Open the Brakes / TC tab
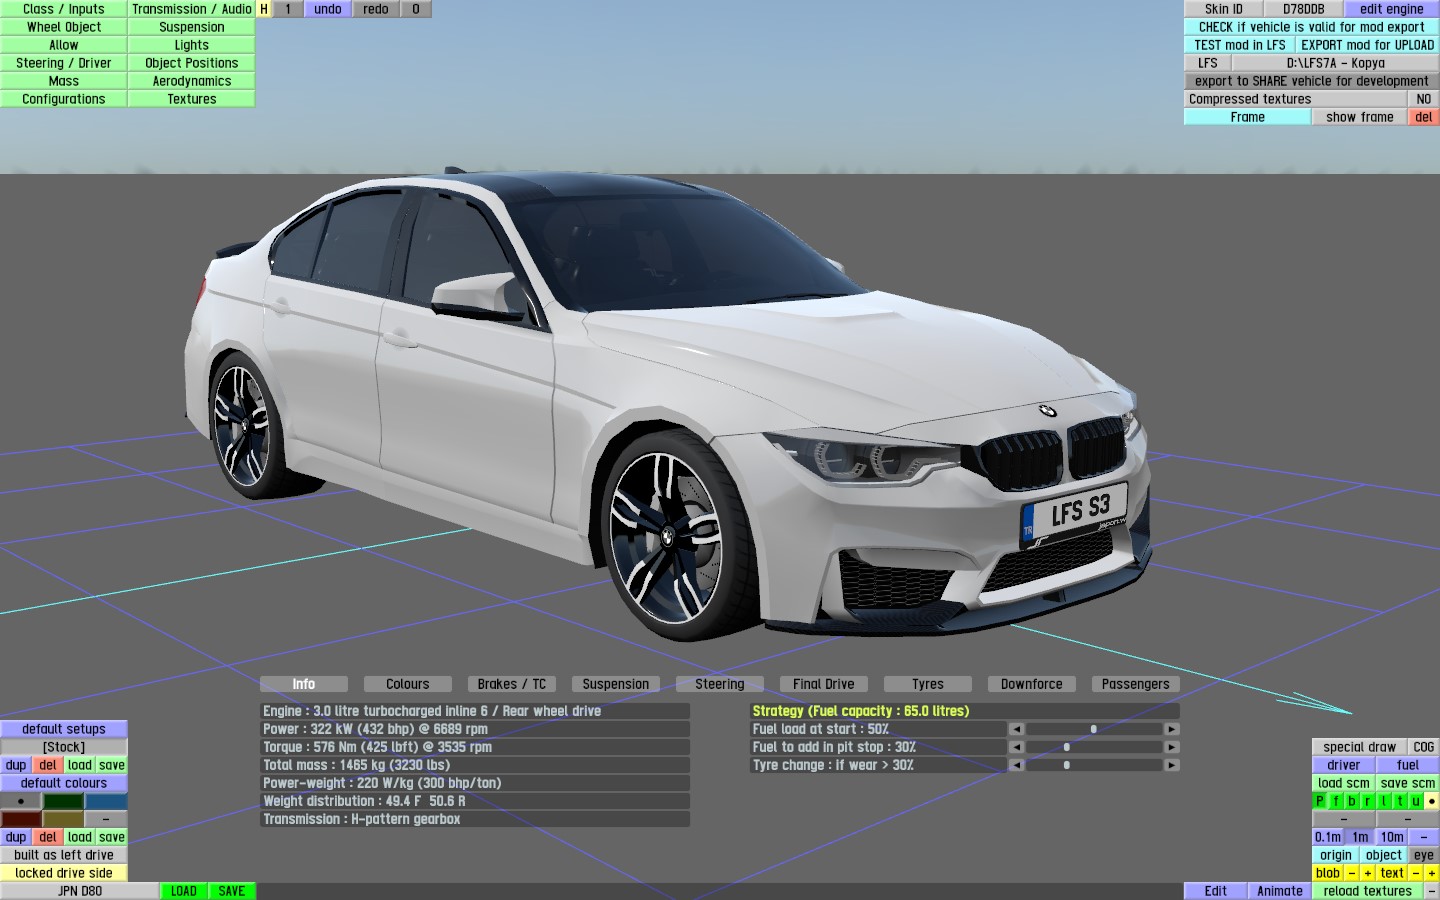 tap(512, 684)
